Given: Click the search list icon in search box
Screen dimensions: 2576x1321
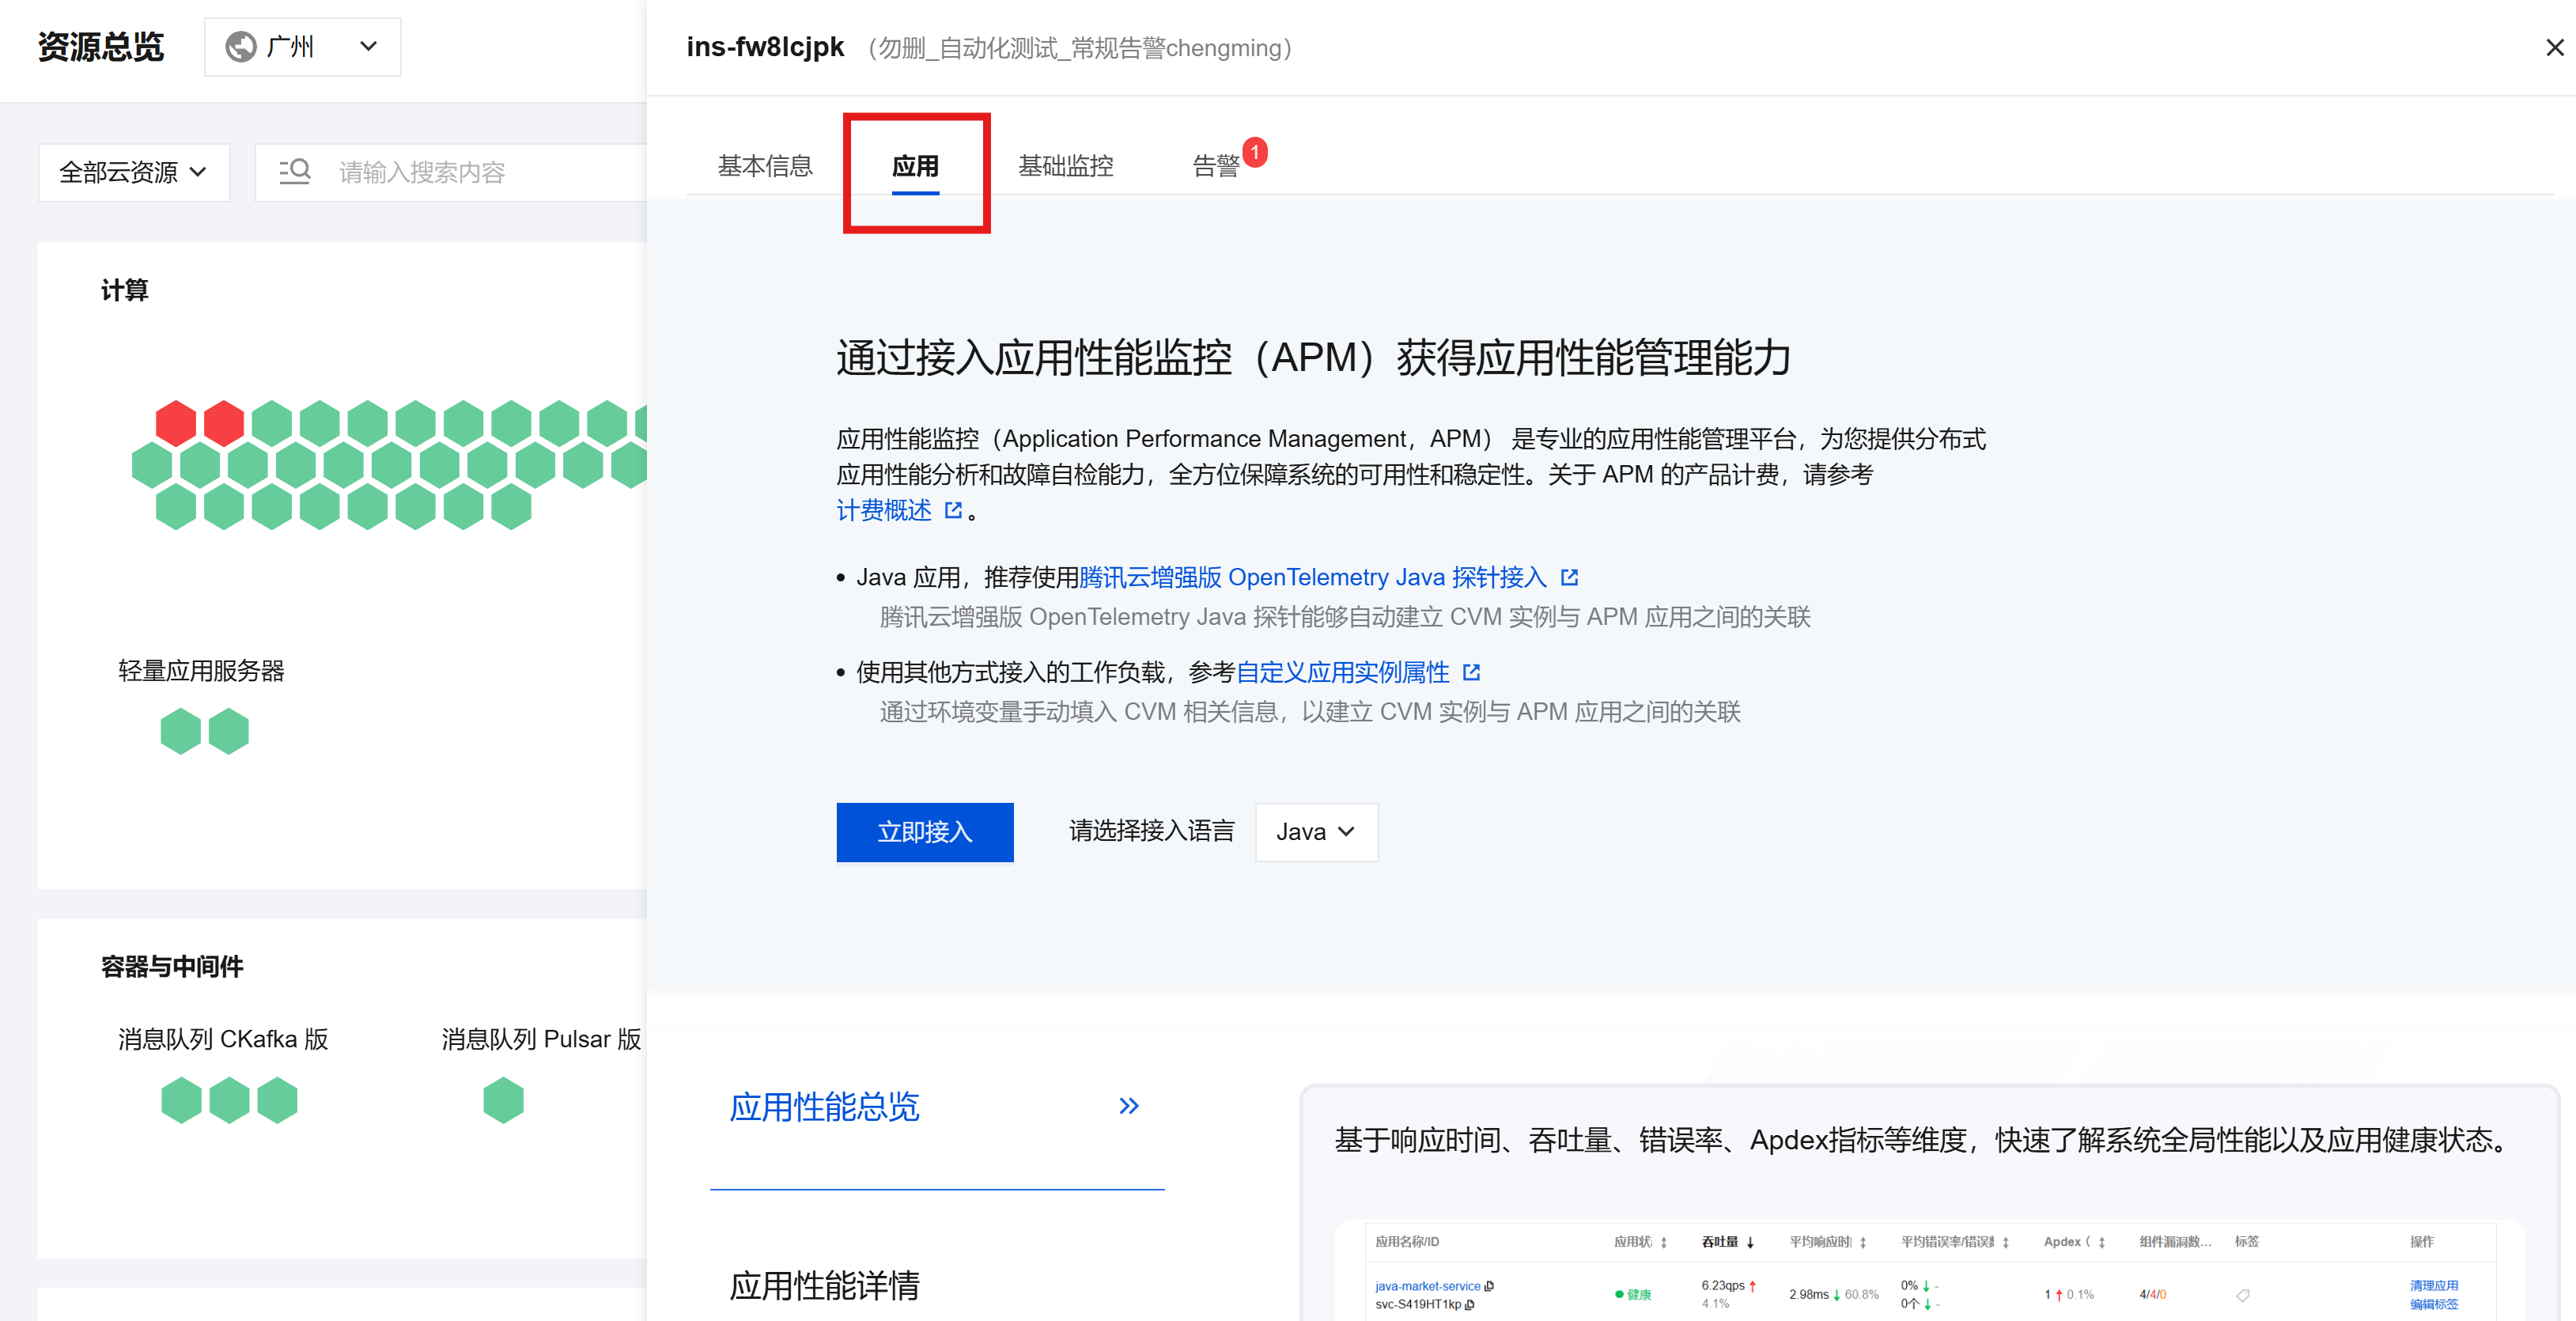Looking at the screenshot, I should coord(294,171).
